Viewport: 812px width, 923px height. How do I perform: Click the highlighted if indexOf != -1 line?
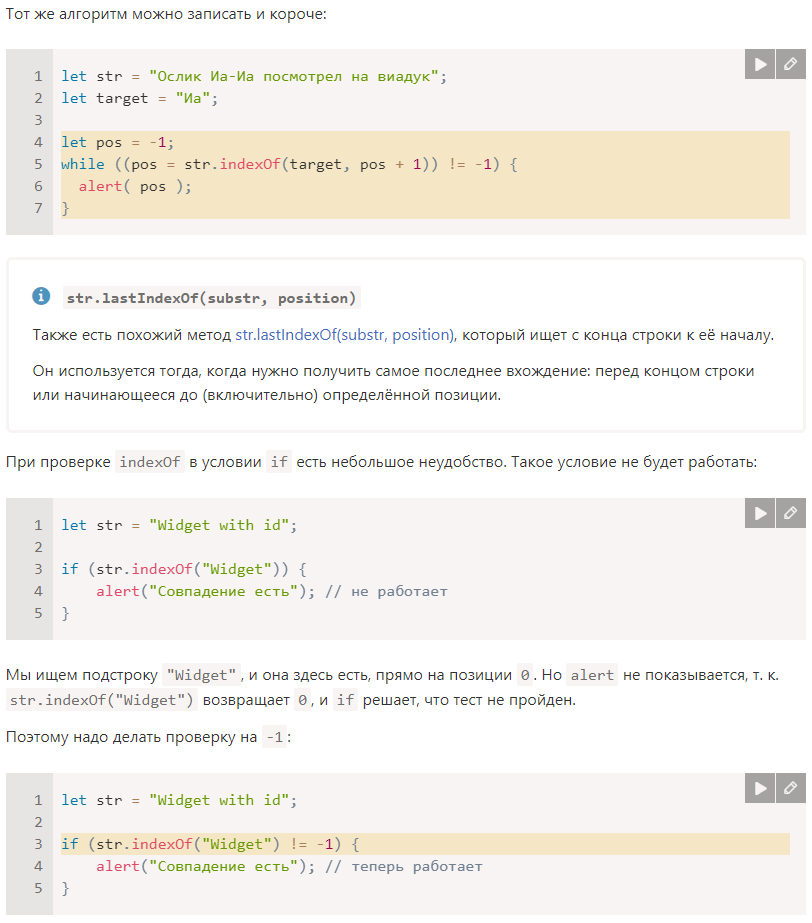point(425,844)
